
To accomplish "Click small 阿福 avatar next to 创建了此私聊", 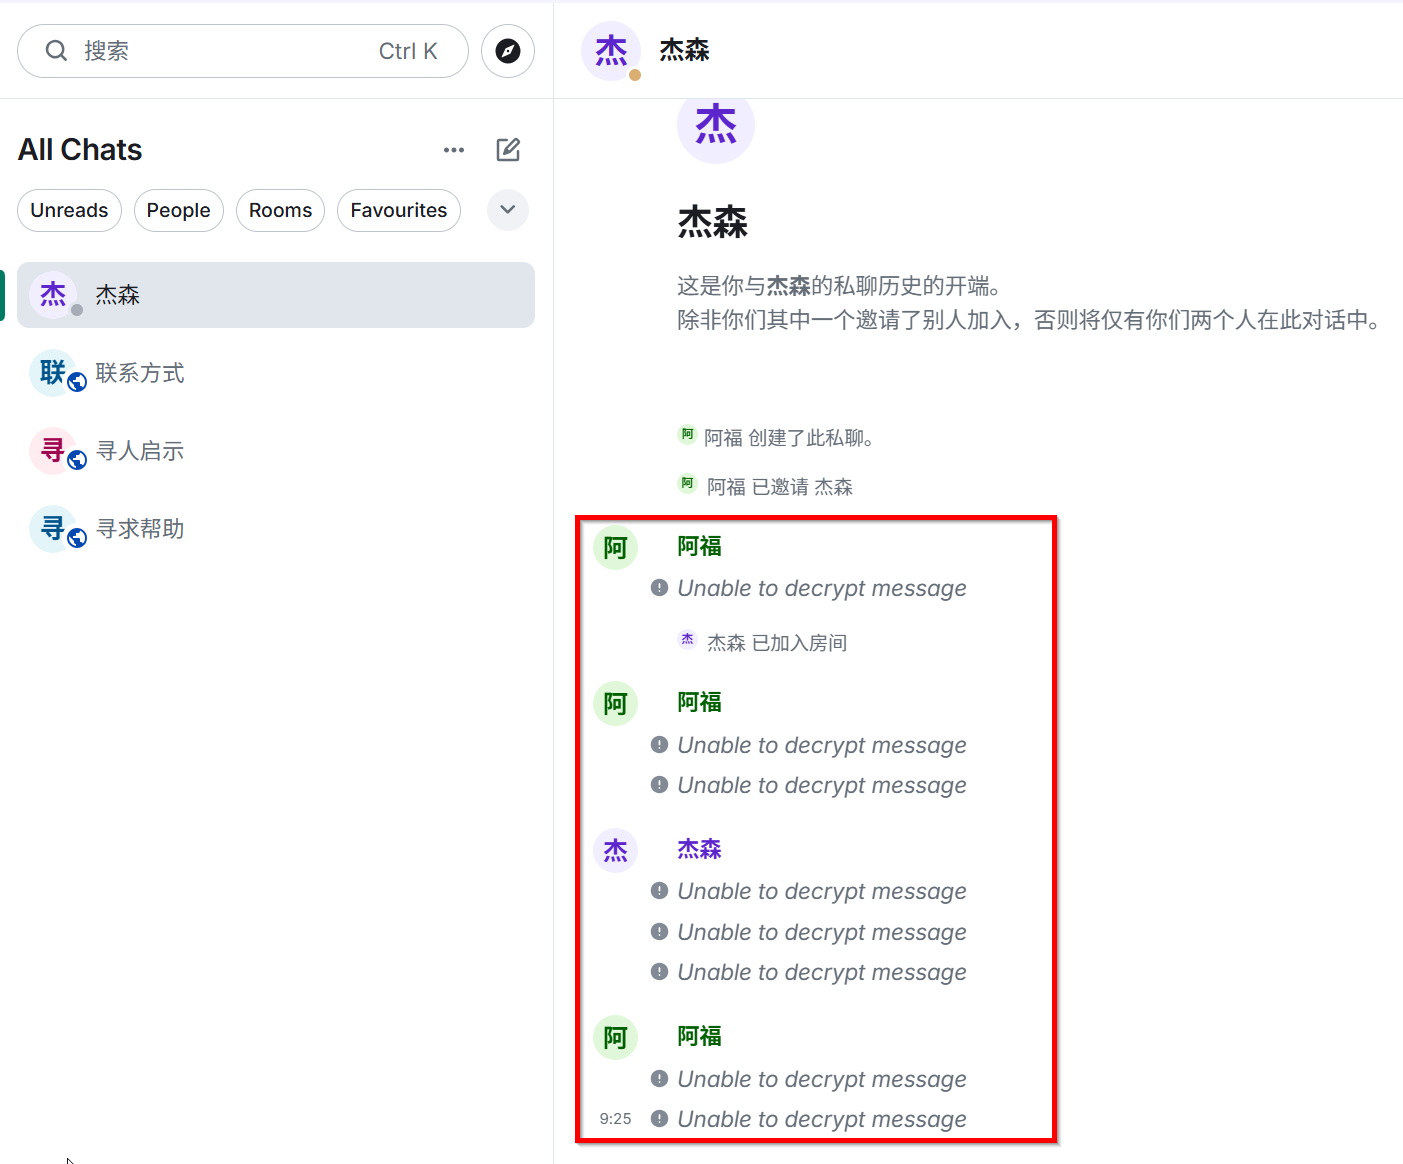I will point(687,434).
